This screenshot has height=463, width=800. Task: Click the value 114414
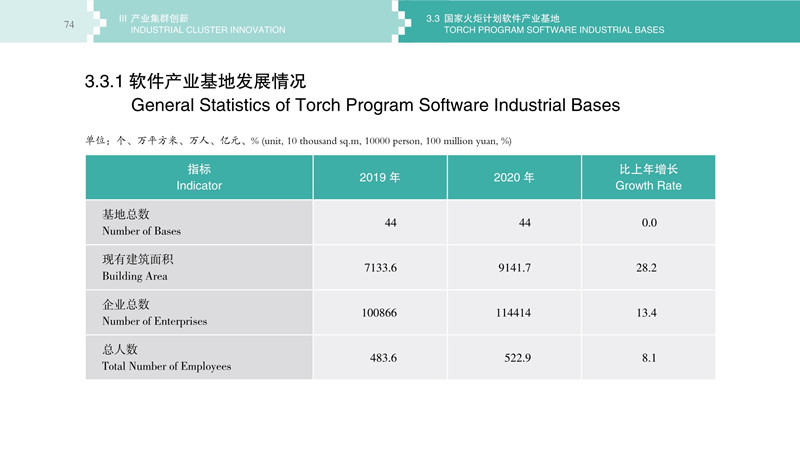coord(513,312)
